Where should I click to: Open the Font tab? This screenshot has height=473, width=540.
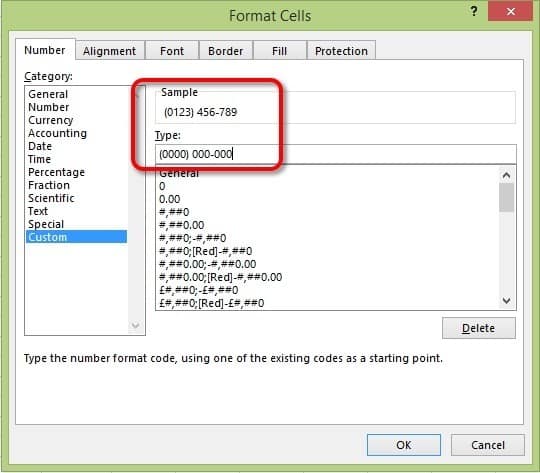[172, 51]
